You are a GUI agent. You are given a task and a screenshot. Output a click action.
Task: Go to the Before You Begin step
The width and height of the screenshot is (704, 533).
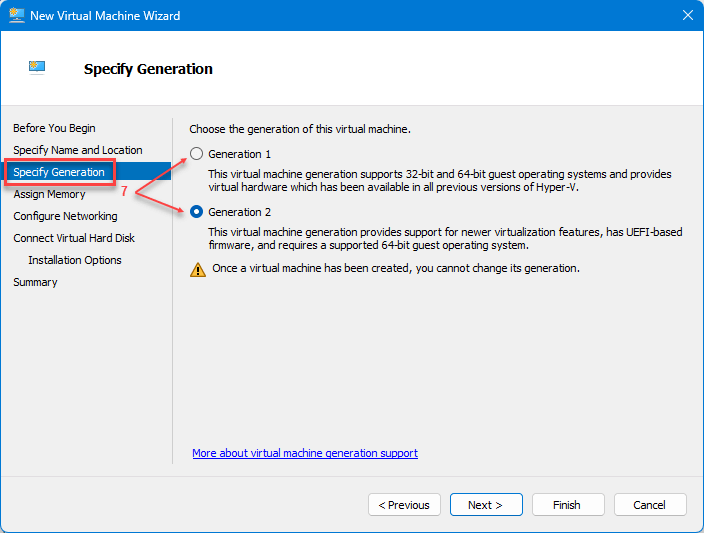(54, 128)
